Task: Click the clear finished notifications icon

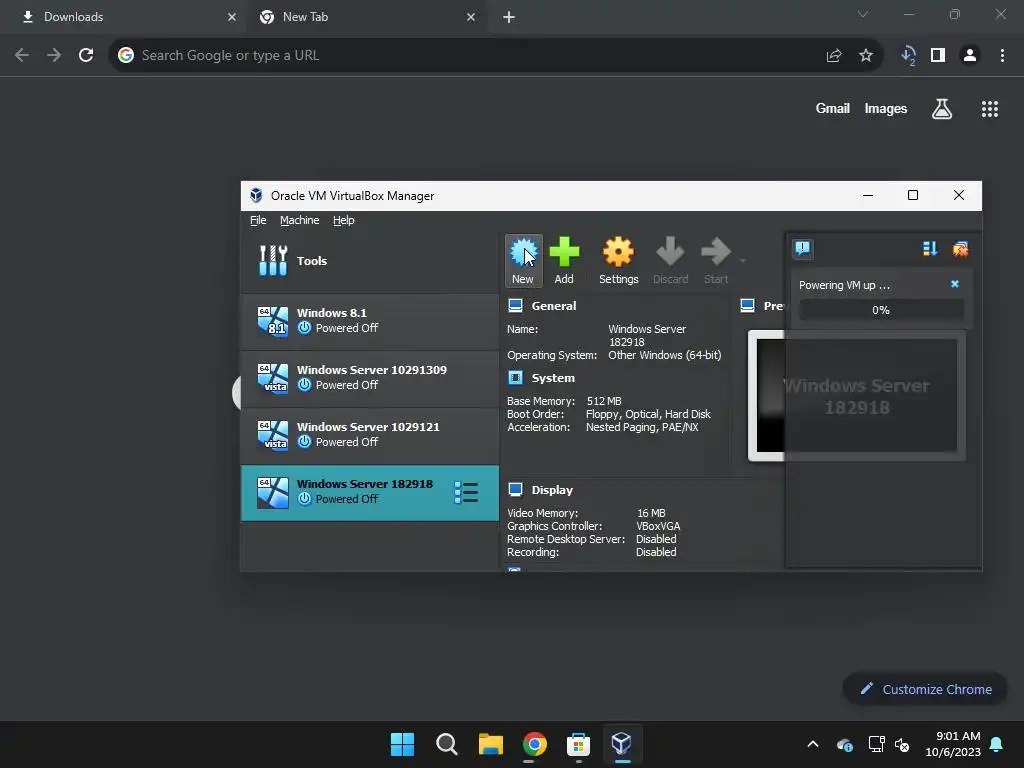Action: (x=961, y=249)
